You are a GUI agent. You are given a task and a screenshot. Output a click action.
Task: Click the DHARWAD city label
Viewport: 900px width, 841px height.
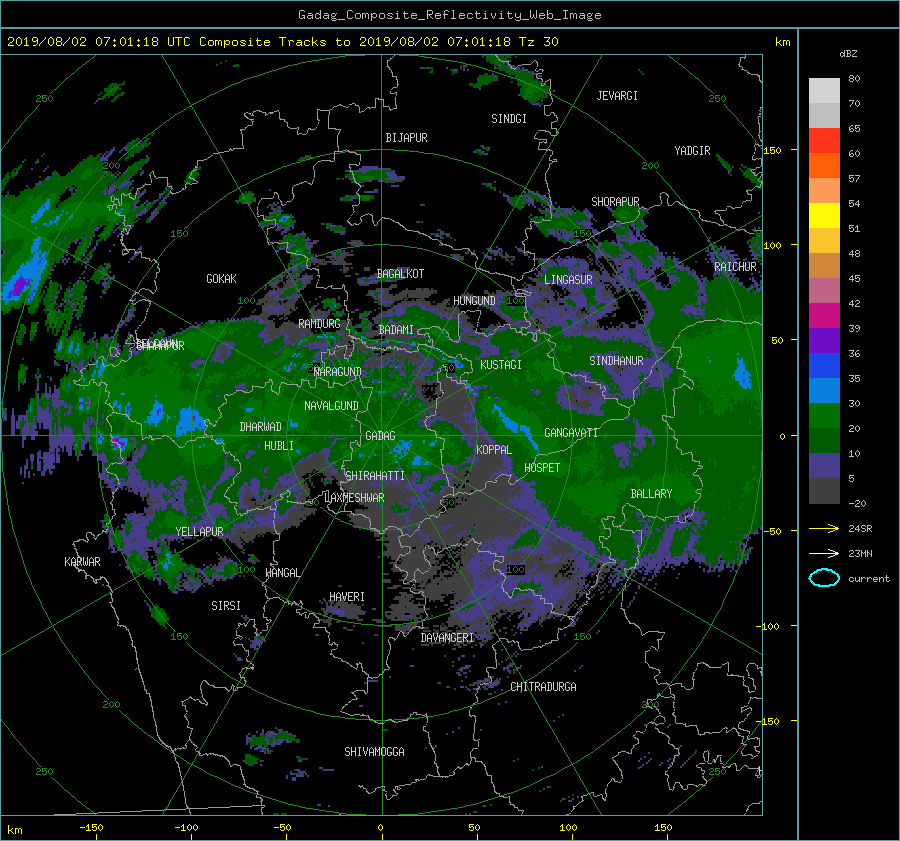click(x=261, y=427)
